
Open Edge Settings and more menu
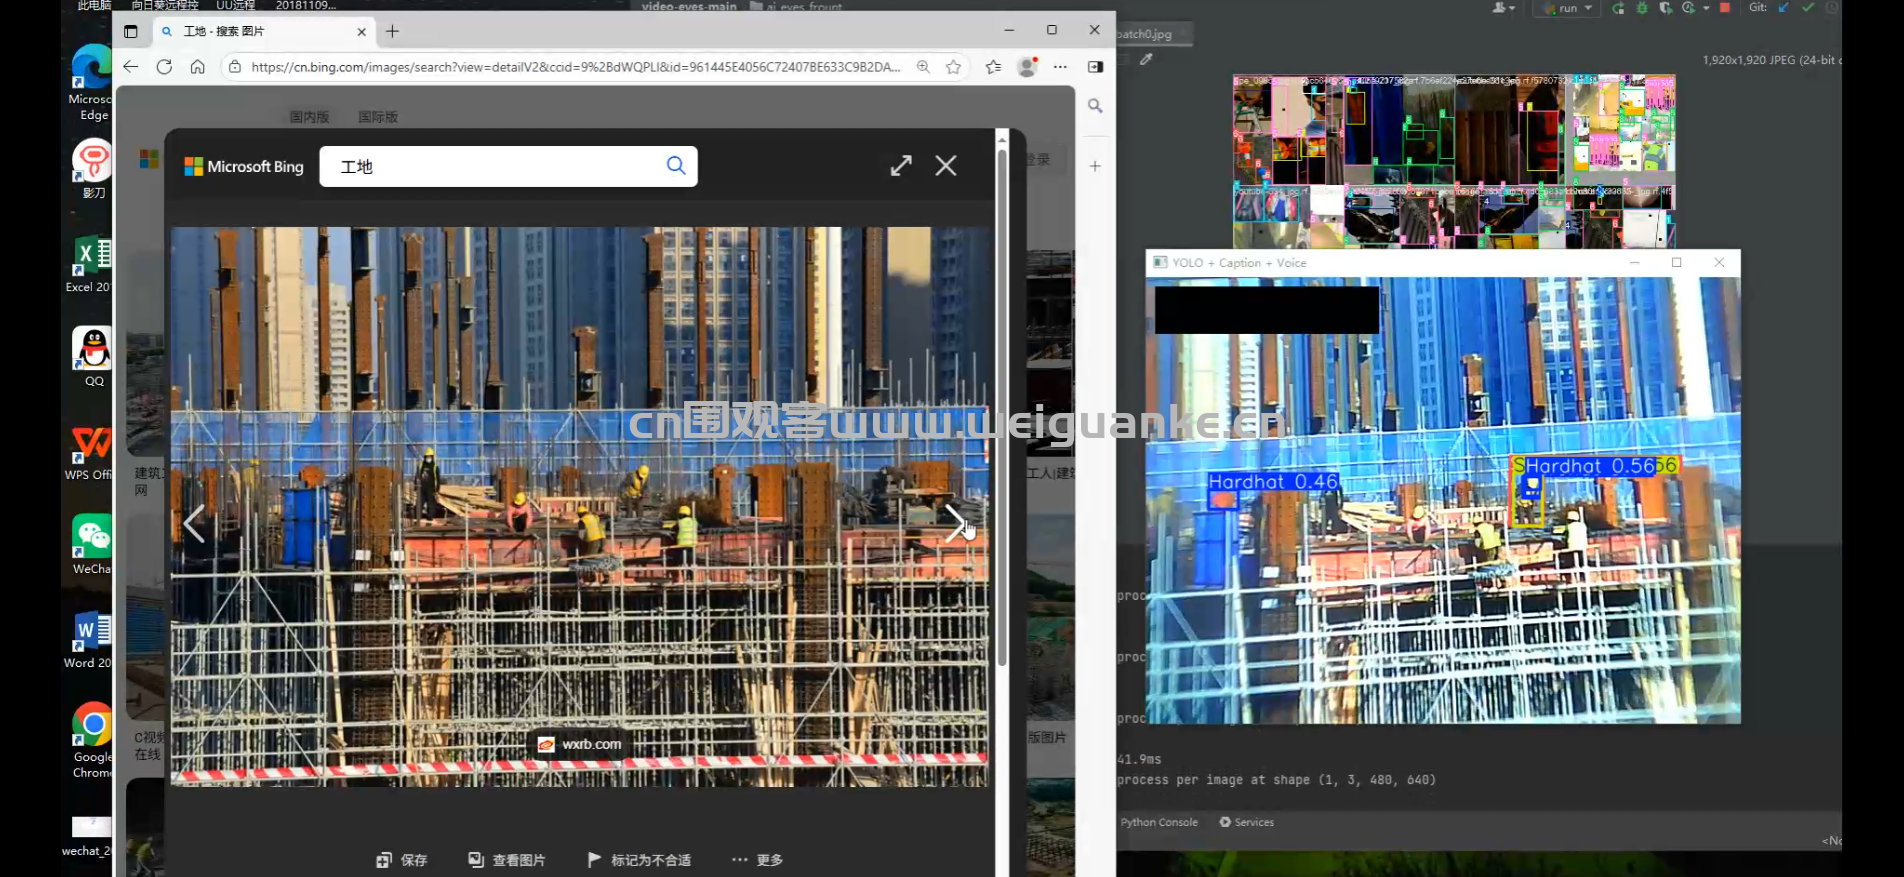tap(1060, 67)
